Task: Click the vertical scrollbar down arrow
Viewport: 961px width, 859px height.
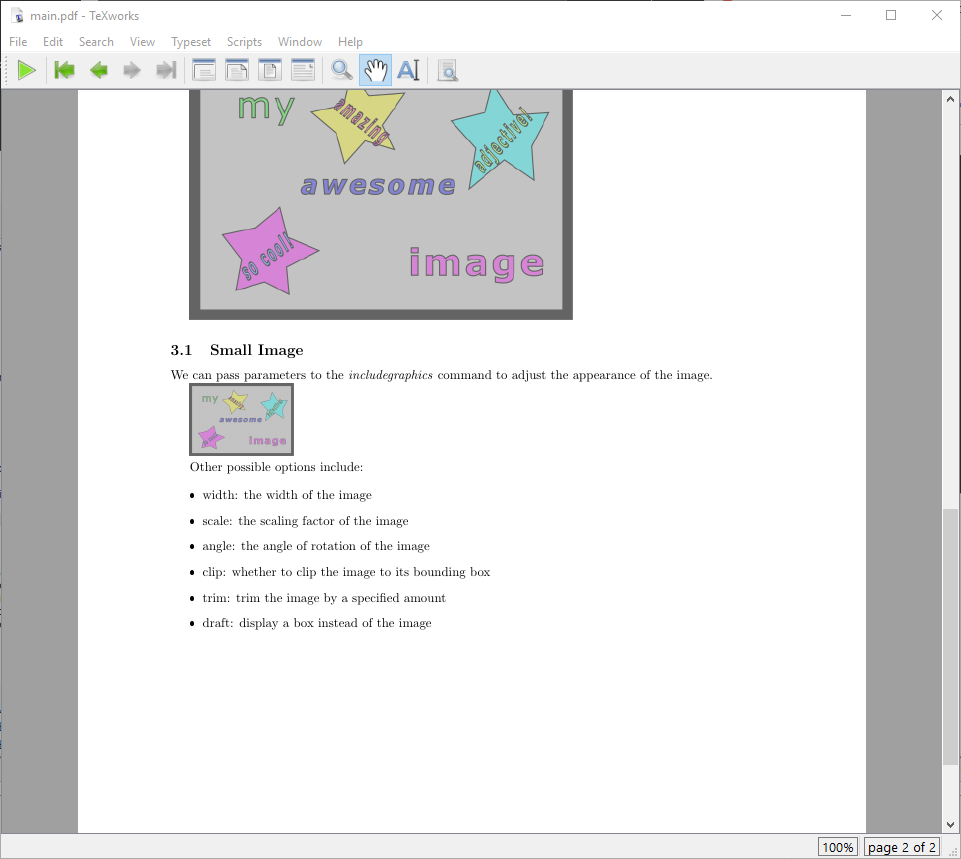Action: tap(950, 823)
